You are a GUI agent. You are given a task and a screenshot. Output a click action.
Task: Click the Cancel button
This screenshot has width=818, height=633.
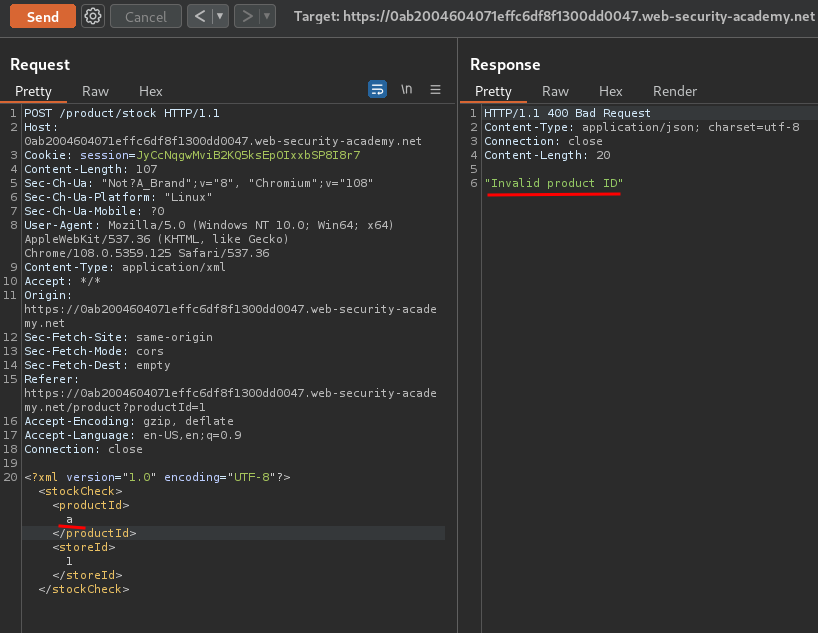pos(146,17)
